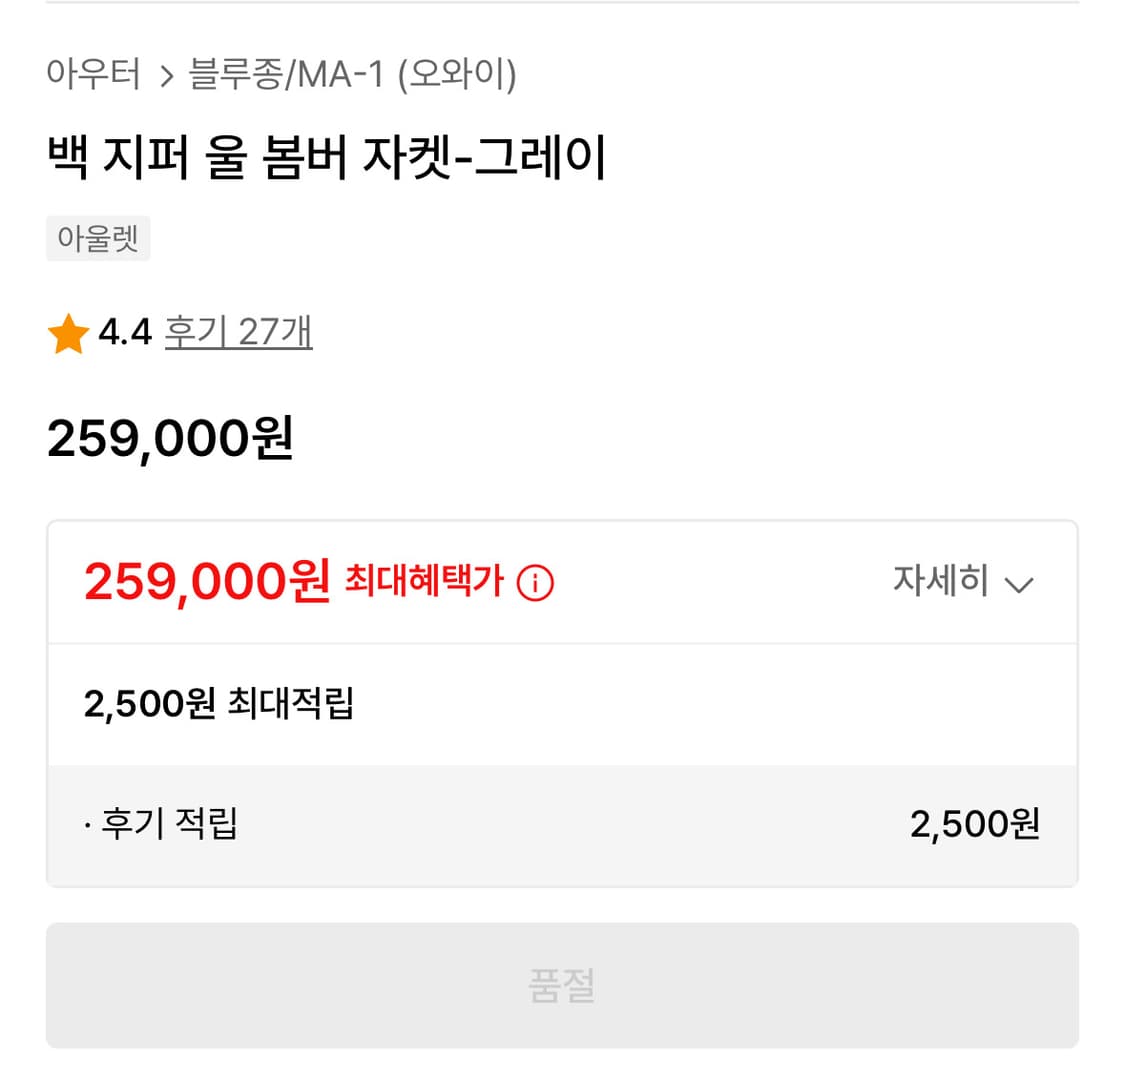
Task: Click the 2,500원 최대적립 line
Action: tap(219, 704)
